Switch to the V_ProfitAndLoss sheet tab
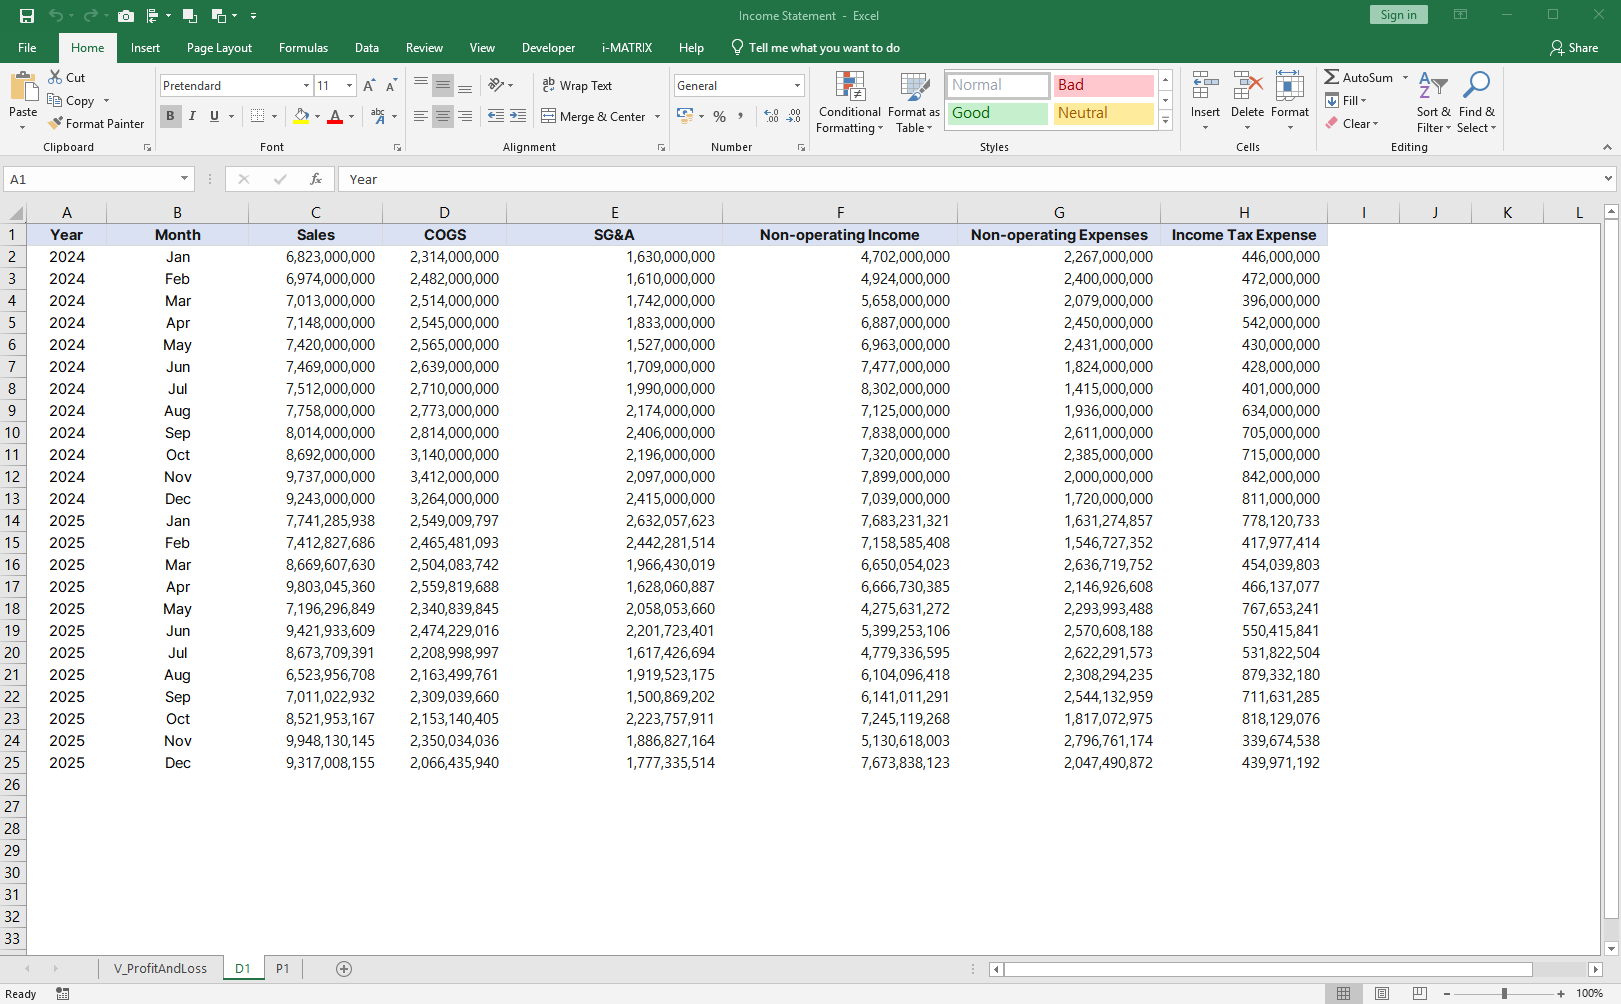1621x1004 pixels. click(160, 968)
